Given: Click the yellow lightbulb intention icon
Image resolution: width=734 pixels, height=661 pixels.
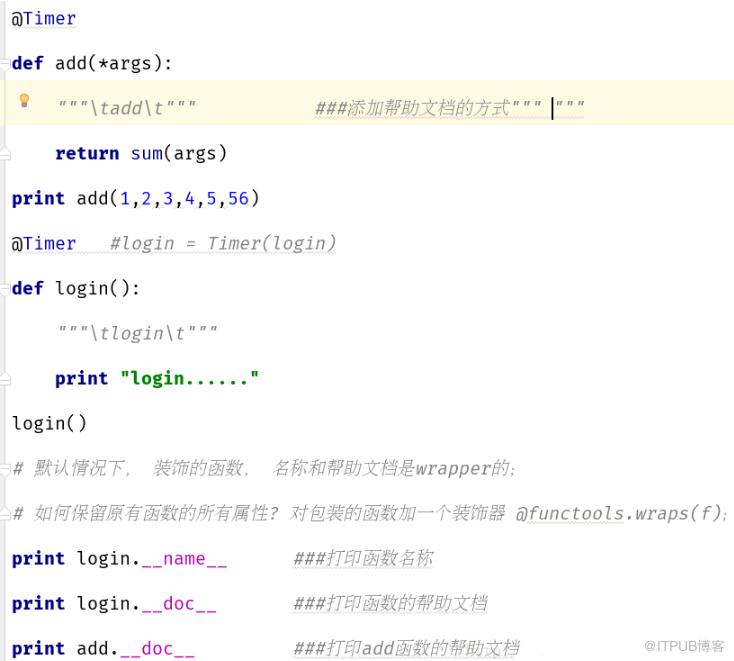Looking at the screenshot, I should (x=24, y=100).
